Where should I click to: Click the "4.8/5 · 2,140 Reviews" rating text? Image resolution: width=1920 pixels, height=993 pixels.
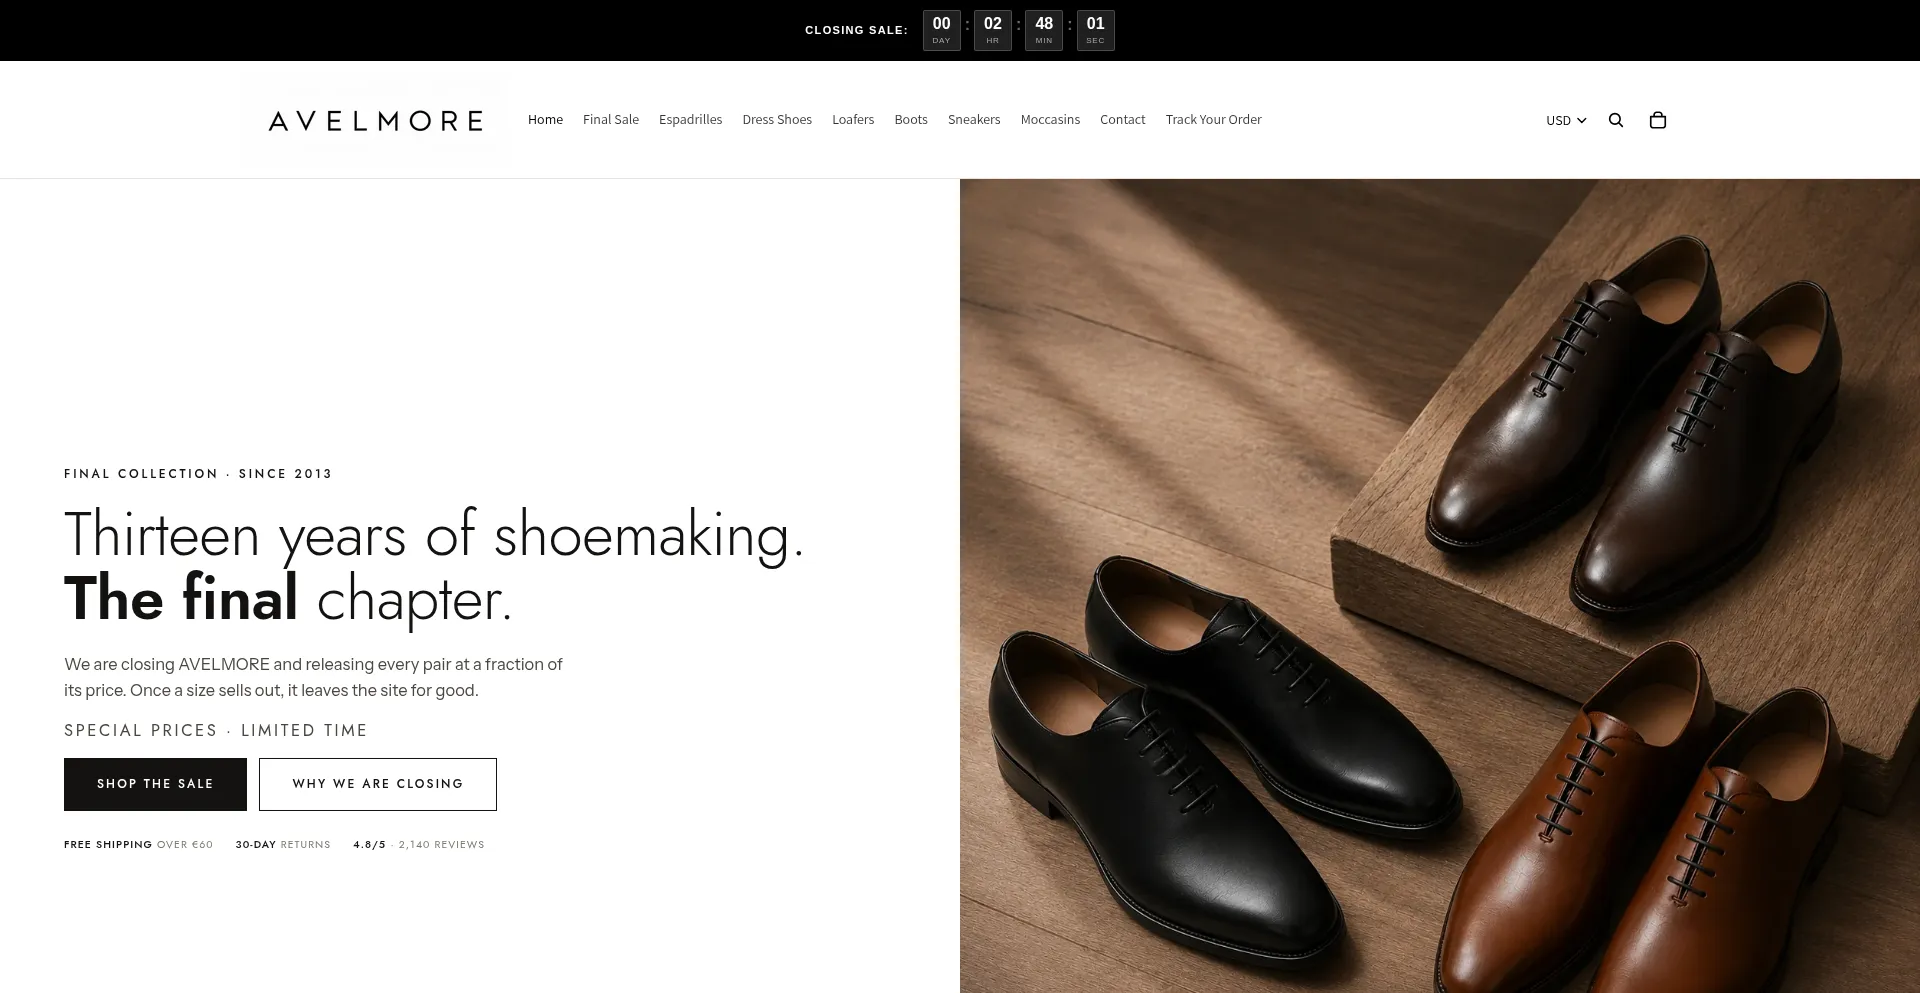(x=419, y=845)
